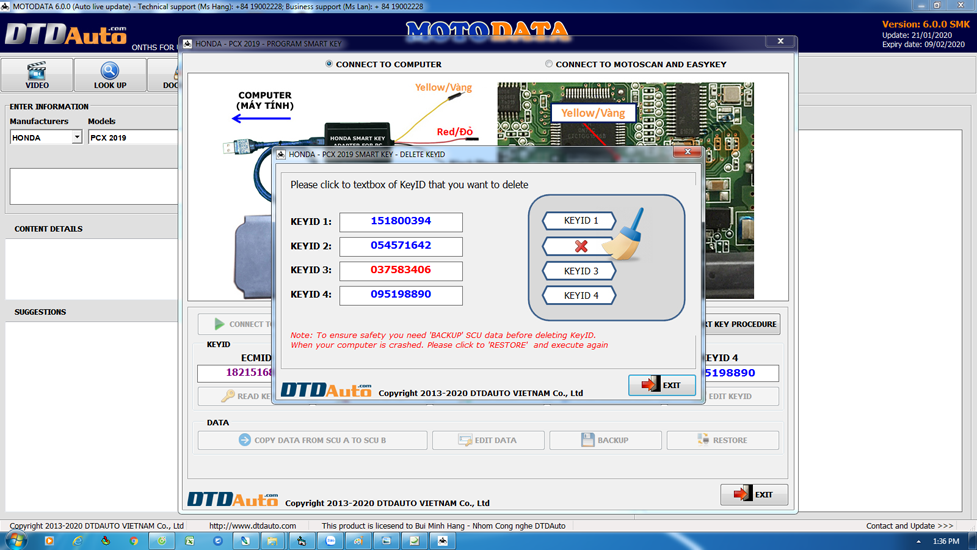Open Zalo app in taskbar
This screenshot has width=977, height=550.
click(330, 541)
